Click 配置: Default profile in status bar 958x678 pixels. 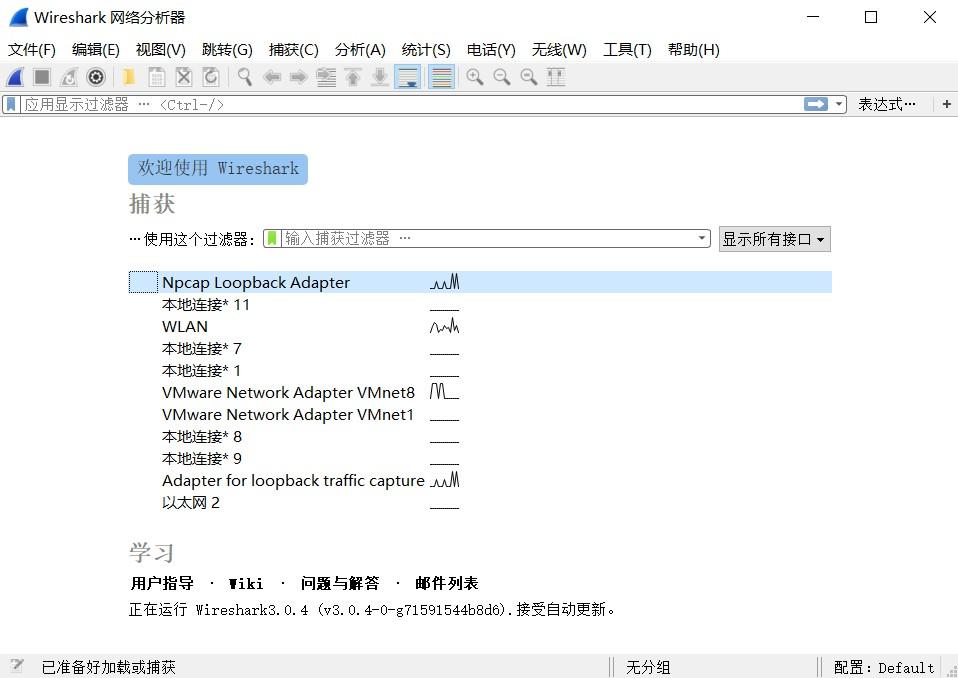coord(884,668)
